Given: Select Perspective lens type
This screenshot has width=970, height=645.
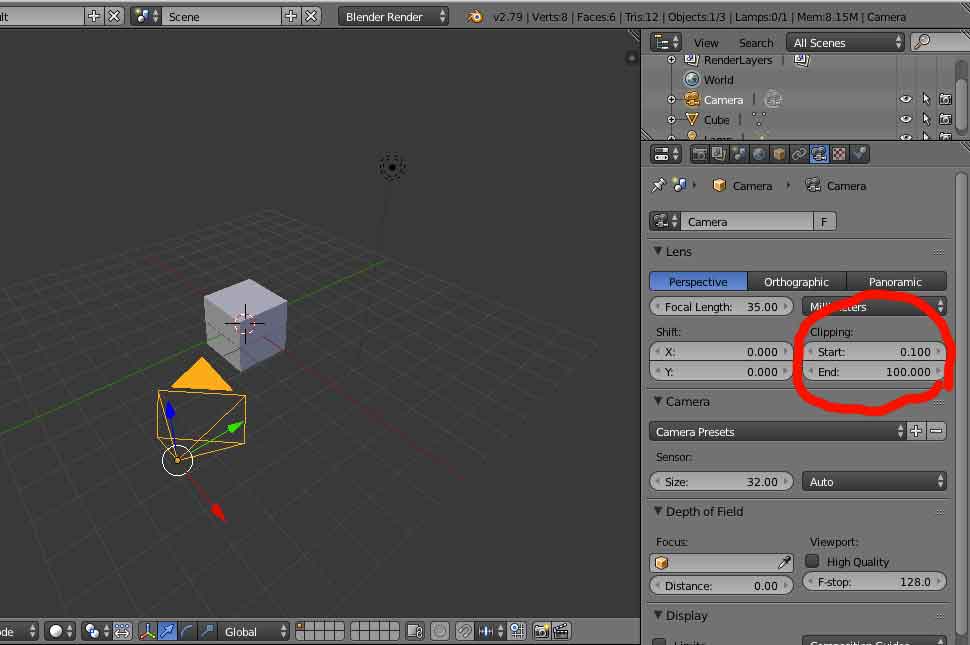Looking at the screenshot, I should point(698,281).
